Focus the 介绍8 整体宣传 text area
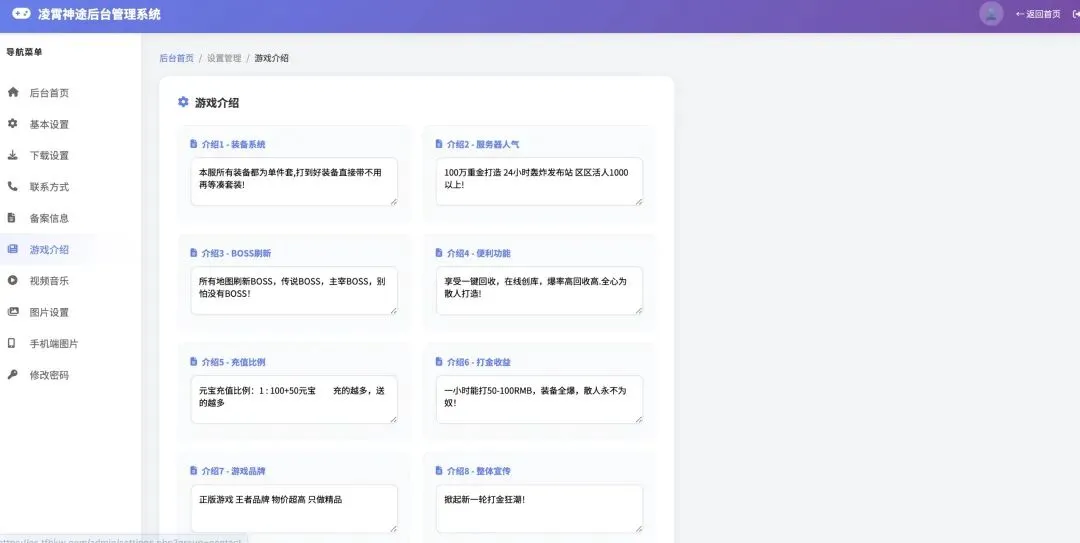Image resolution: width=1080 pixels, height=543 pixels. pyautogui.click(x=539, y=509)
